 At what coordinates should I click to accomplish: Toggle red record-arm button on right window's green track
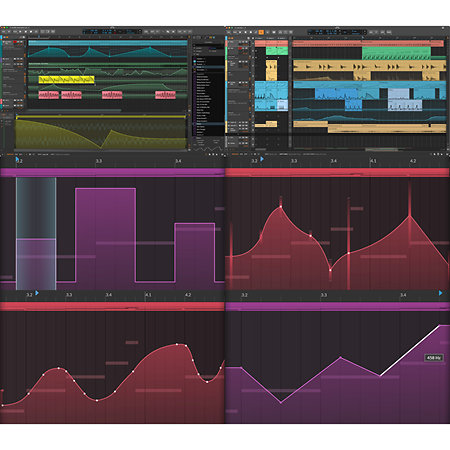(239, 49)
